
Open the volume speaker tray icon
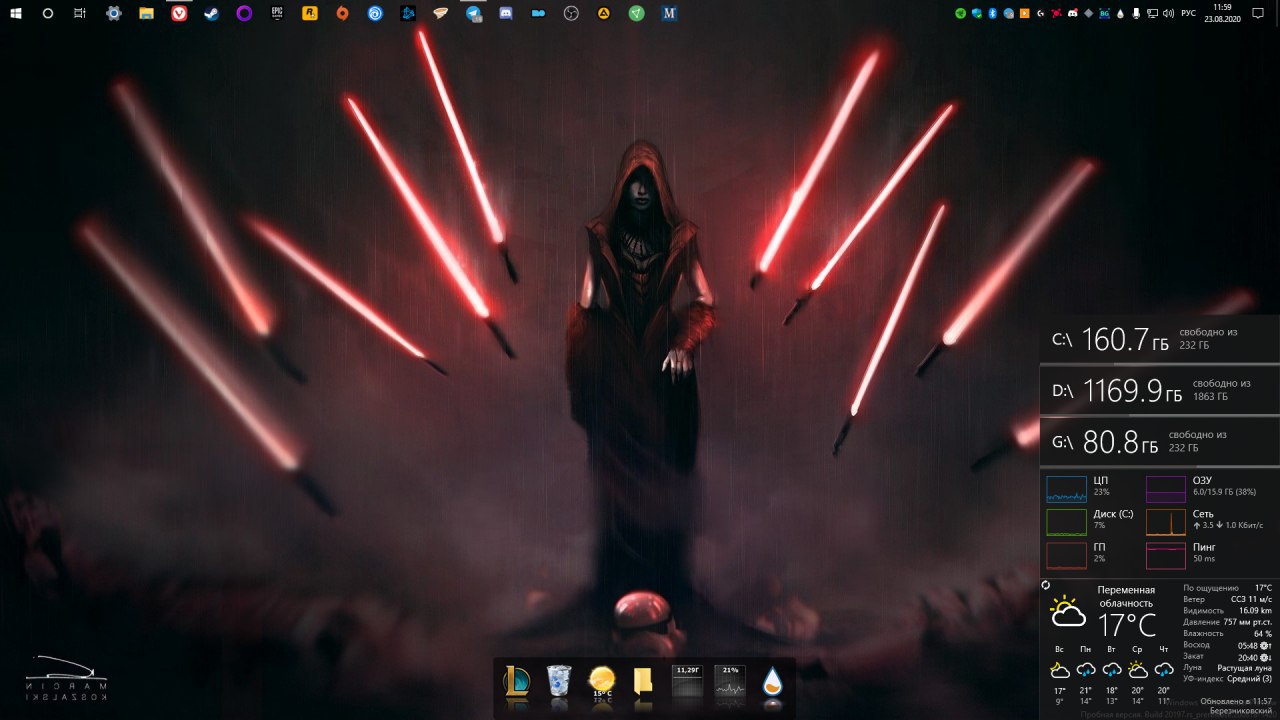pos(1168,14)
